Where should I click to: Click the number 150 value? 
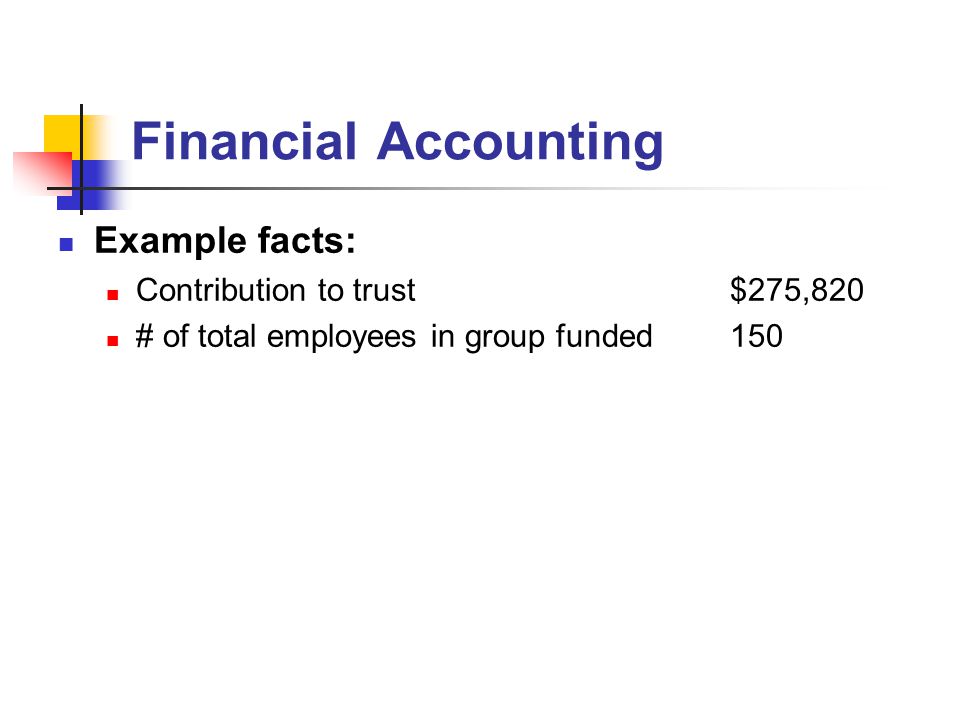click(757, 336)
